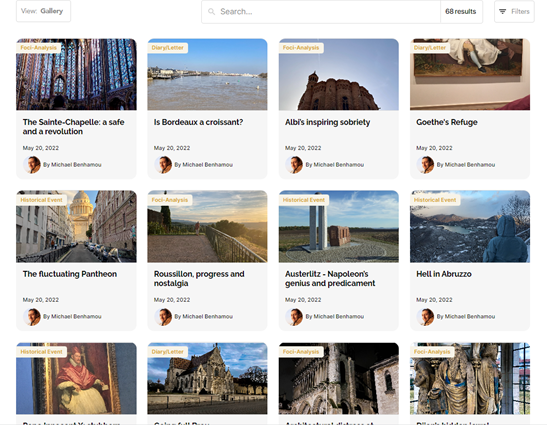Click May 20, 2022 date on Goethe's Refuge card
This screenshot has width=547, height=425.
pyautogui.click(x=434, y=148)
